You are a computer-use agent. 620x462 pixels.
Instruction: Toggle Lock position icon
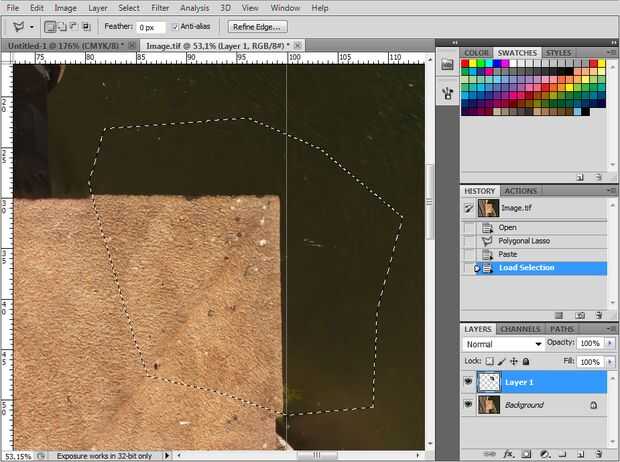click(514, 361)
